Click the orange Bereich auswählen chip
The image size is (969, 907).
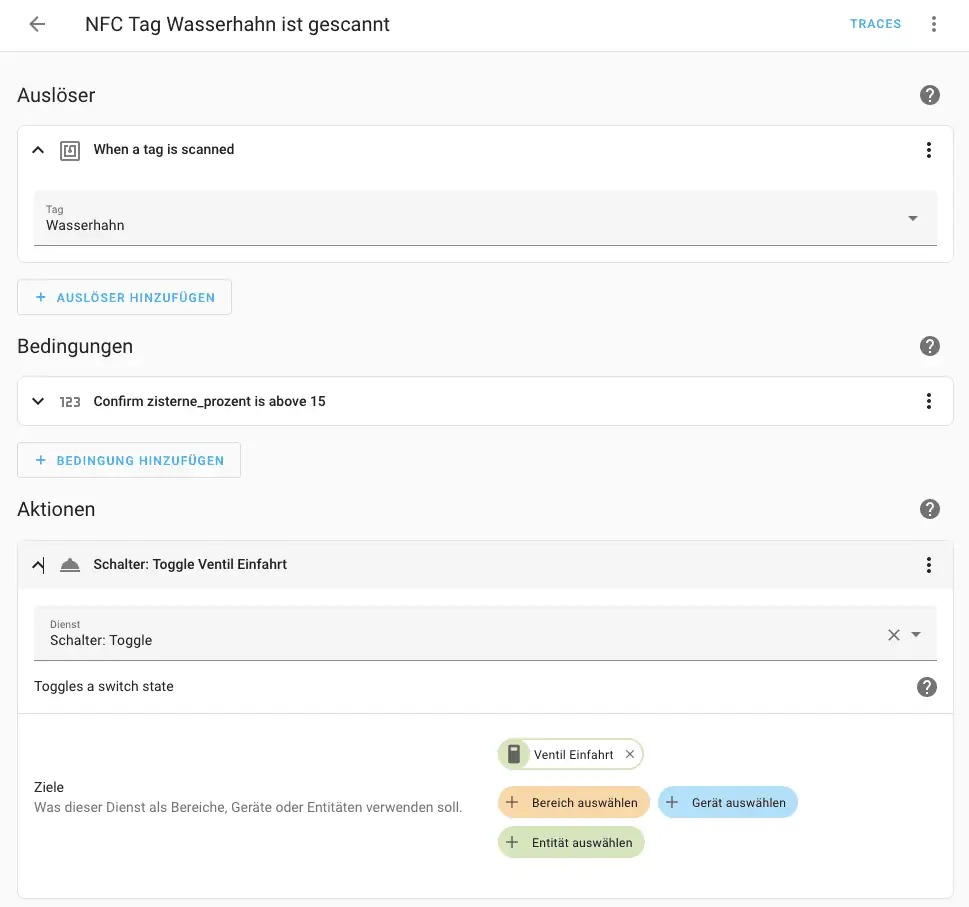574,802
